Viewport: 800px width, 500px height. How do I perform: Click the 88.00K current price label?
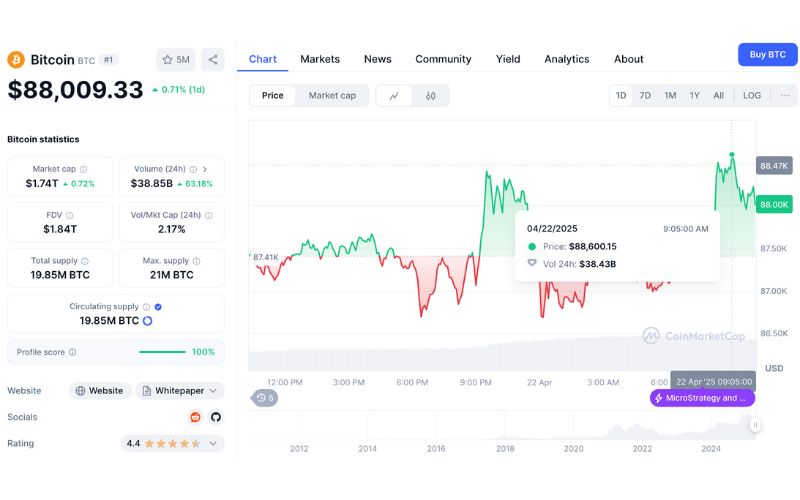774,205
